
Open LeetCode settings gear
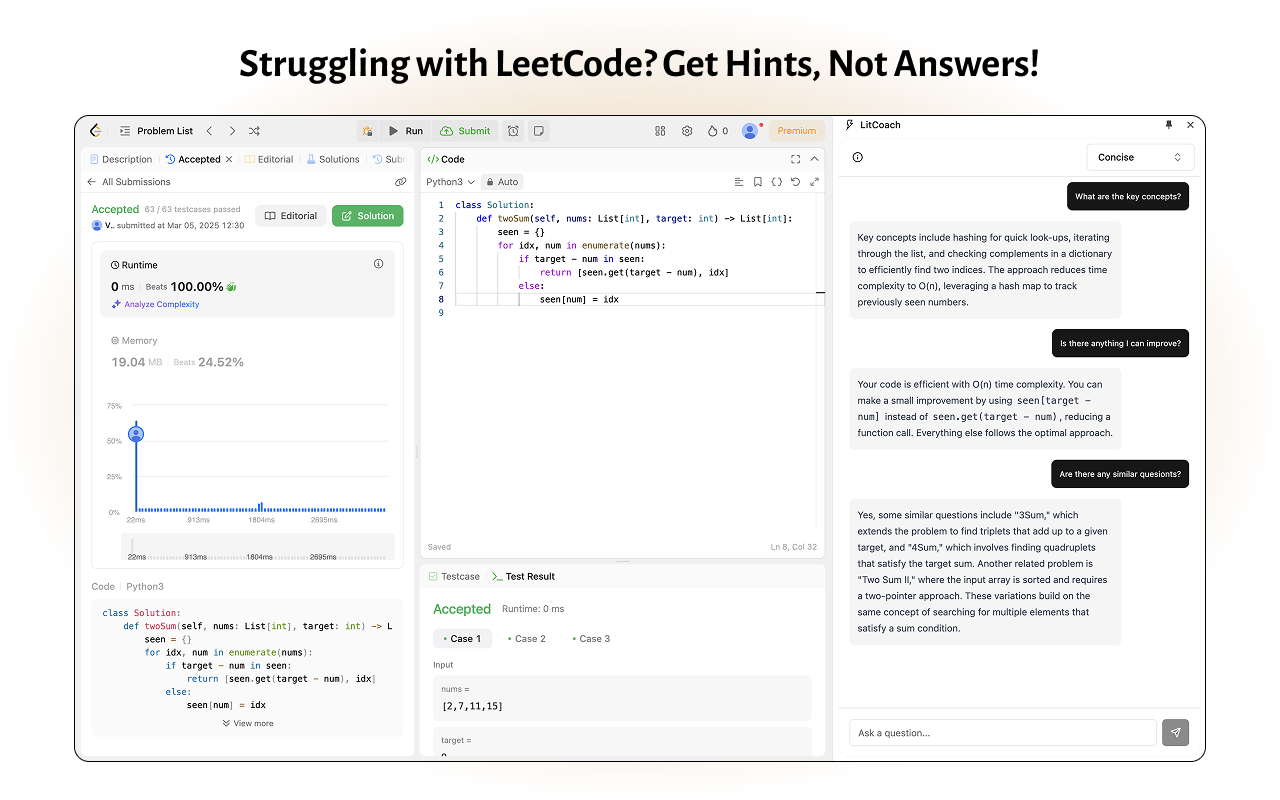click(x=687, y=131)
